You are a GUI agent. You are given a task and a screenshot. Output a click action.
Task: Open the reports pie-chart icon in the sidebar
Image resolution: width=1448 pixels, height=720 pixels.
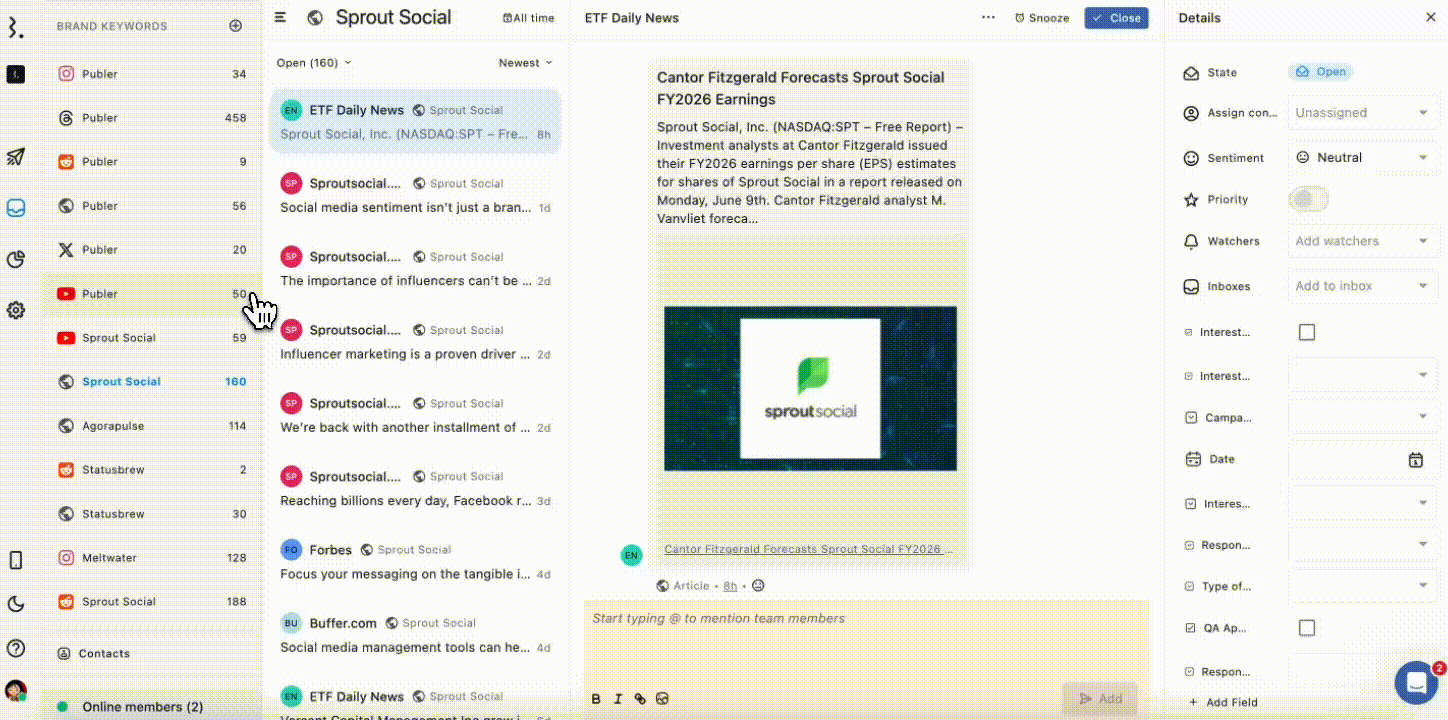(x=16, y=258)
